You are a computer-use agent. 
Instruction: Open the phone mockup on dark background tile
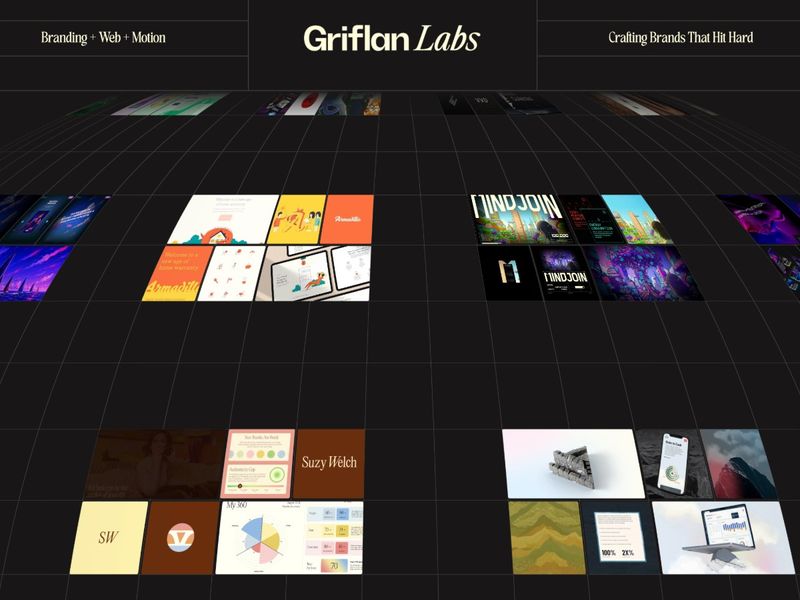(x=673, y=464)
